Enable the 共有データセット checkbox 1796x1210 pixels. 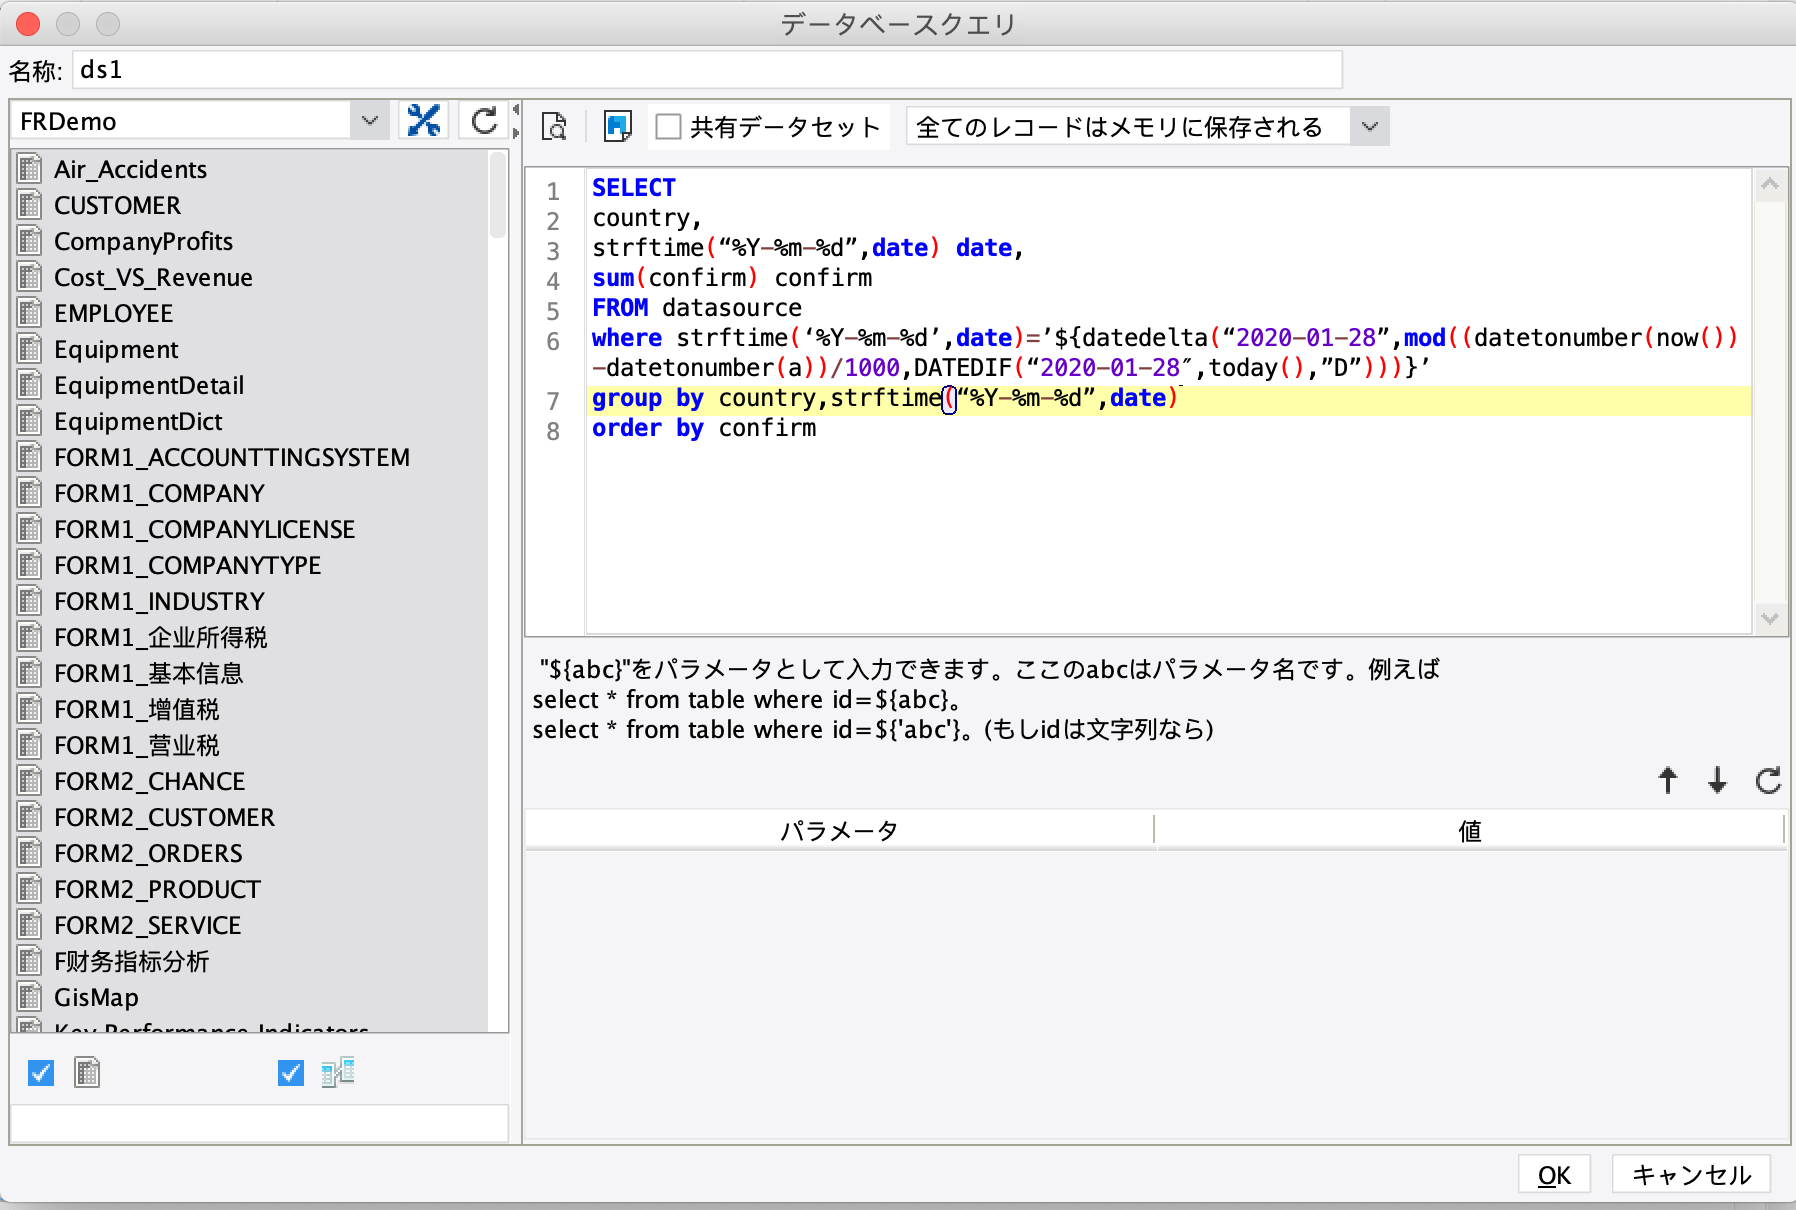tap(668, 127)
